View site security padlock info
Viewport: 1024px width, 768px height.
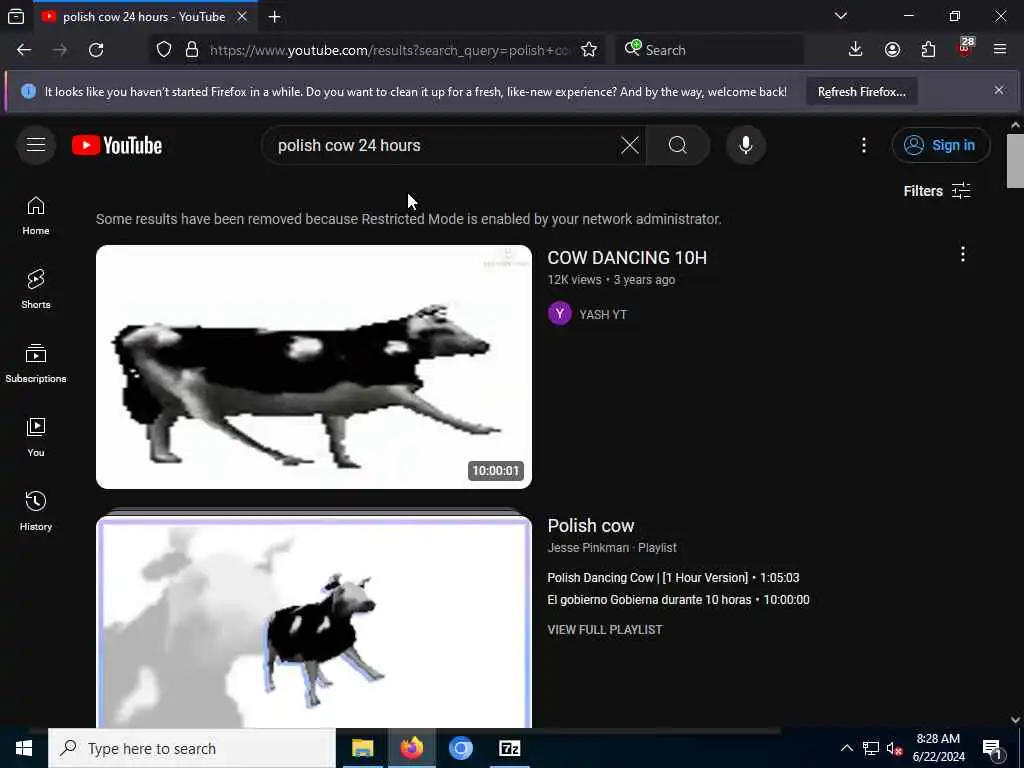coord(191,50)
